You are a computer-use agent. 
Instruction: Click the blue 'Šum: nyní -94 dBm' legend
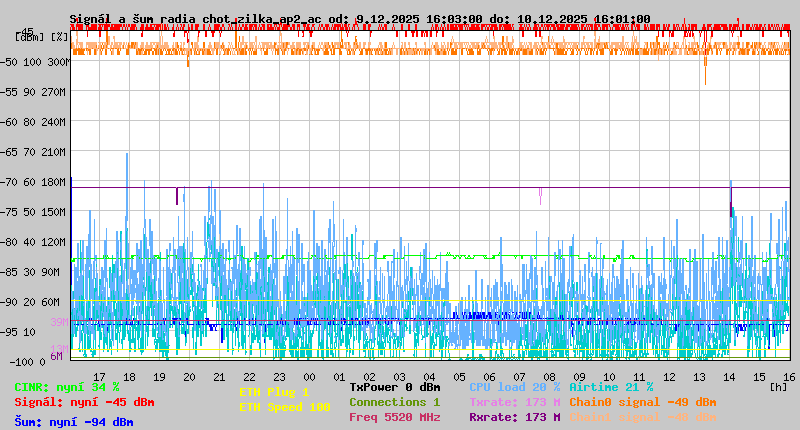tap(74, 422)
